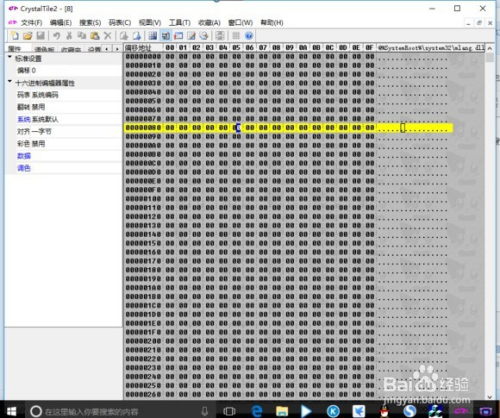Open Edge browser from the taskbar
500x418 pixels.
(x=256, y=411)
